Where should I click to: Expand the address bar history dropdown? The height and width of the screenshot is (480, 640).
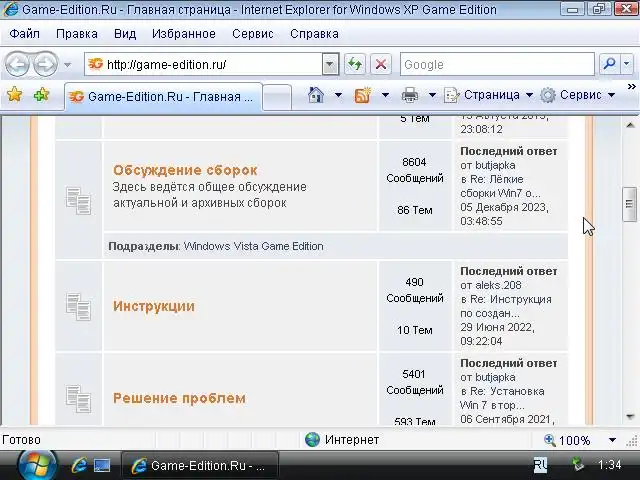(x=330, y=64)
